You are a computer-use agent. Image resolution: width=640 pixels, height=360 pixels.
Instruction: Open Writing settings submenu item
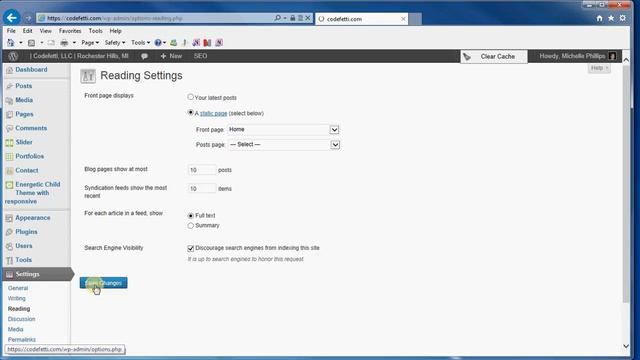point(17,298)
